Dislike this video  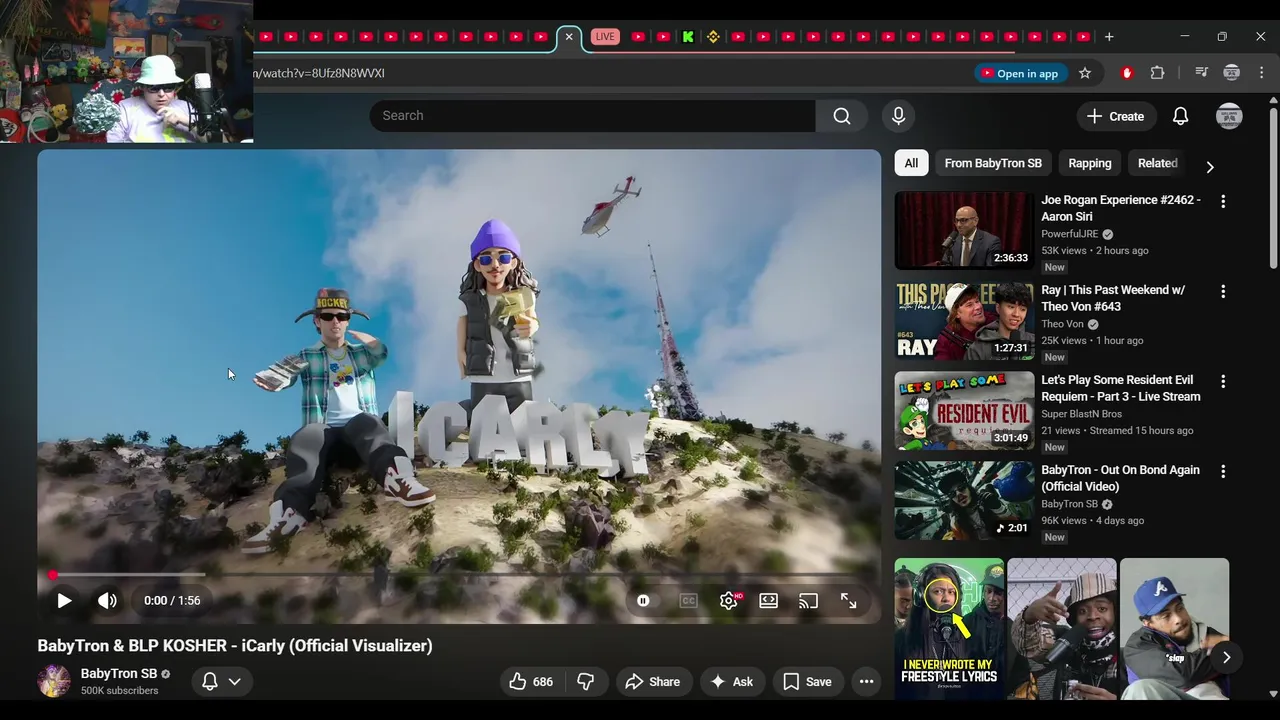click(586, 682)
